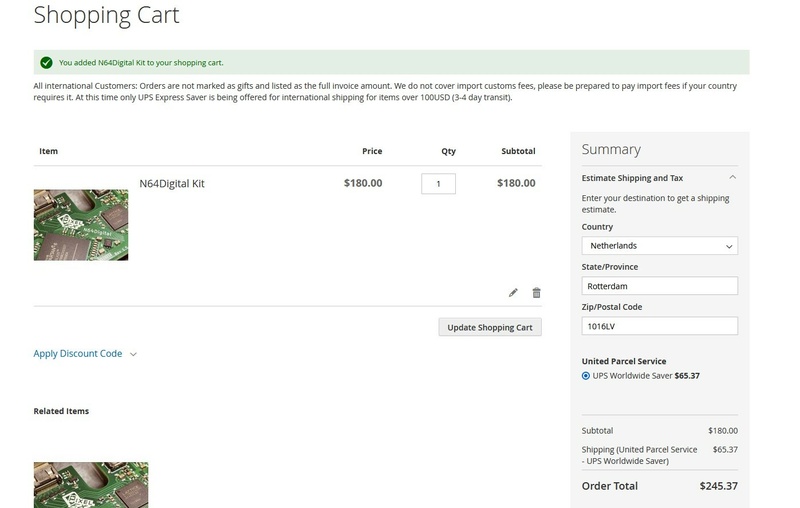Open the Country dropdown
The image size is (800, 508).
pyautogui.click(x=659, y=245)
